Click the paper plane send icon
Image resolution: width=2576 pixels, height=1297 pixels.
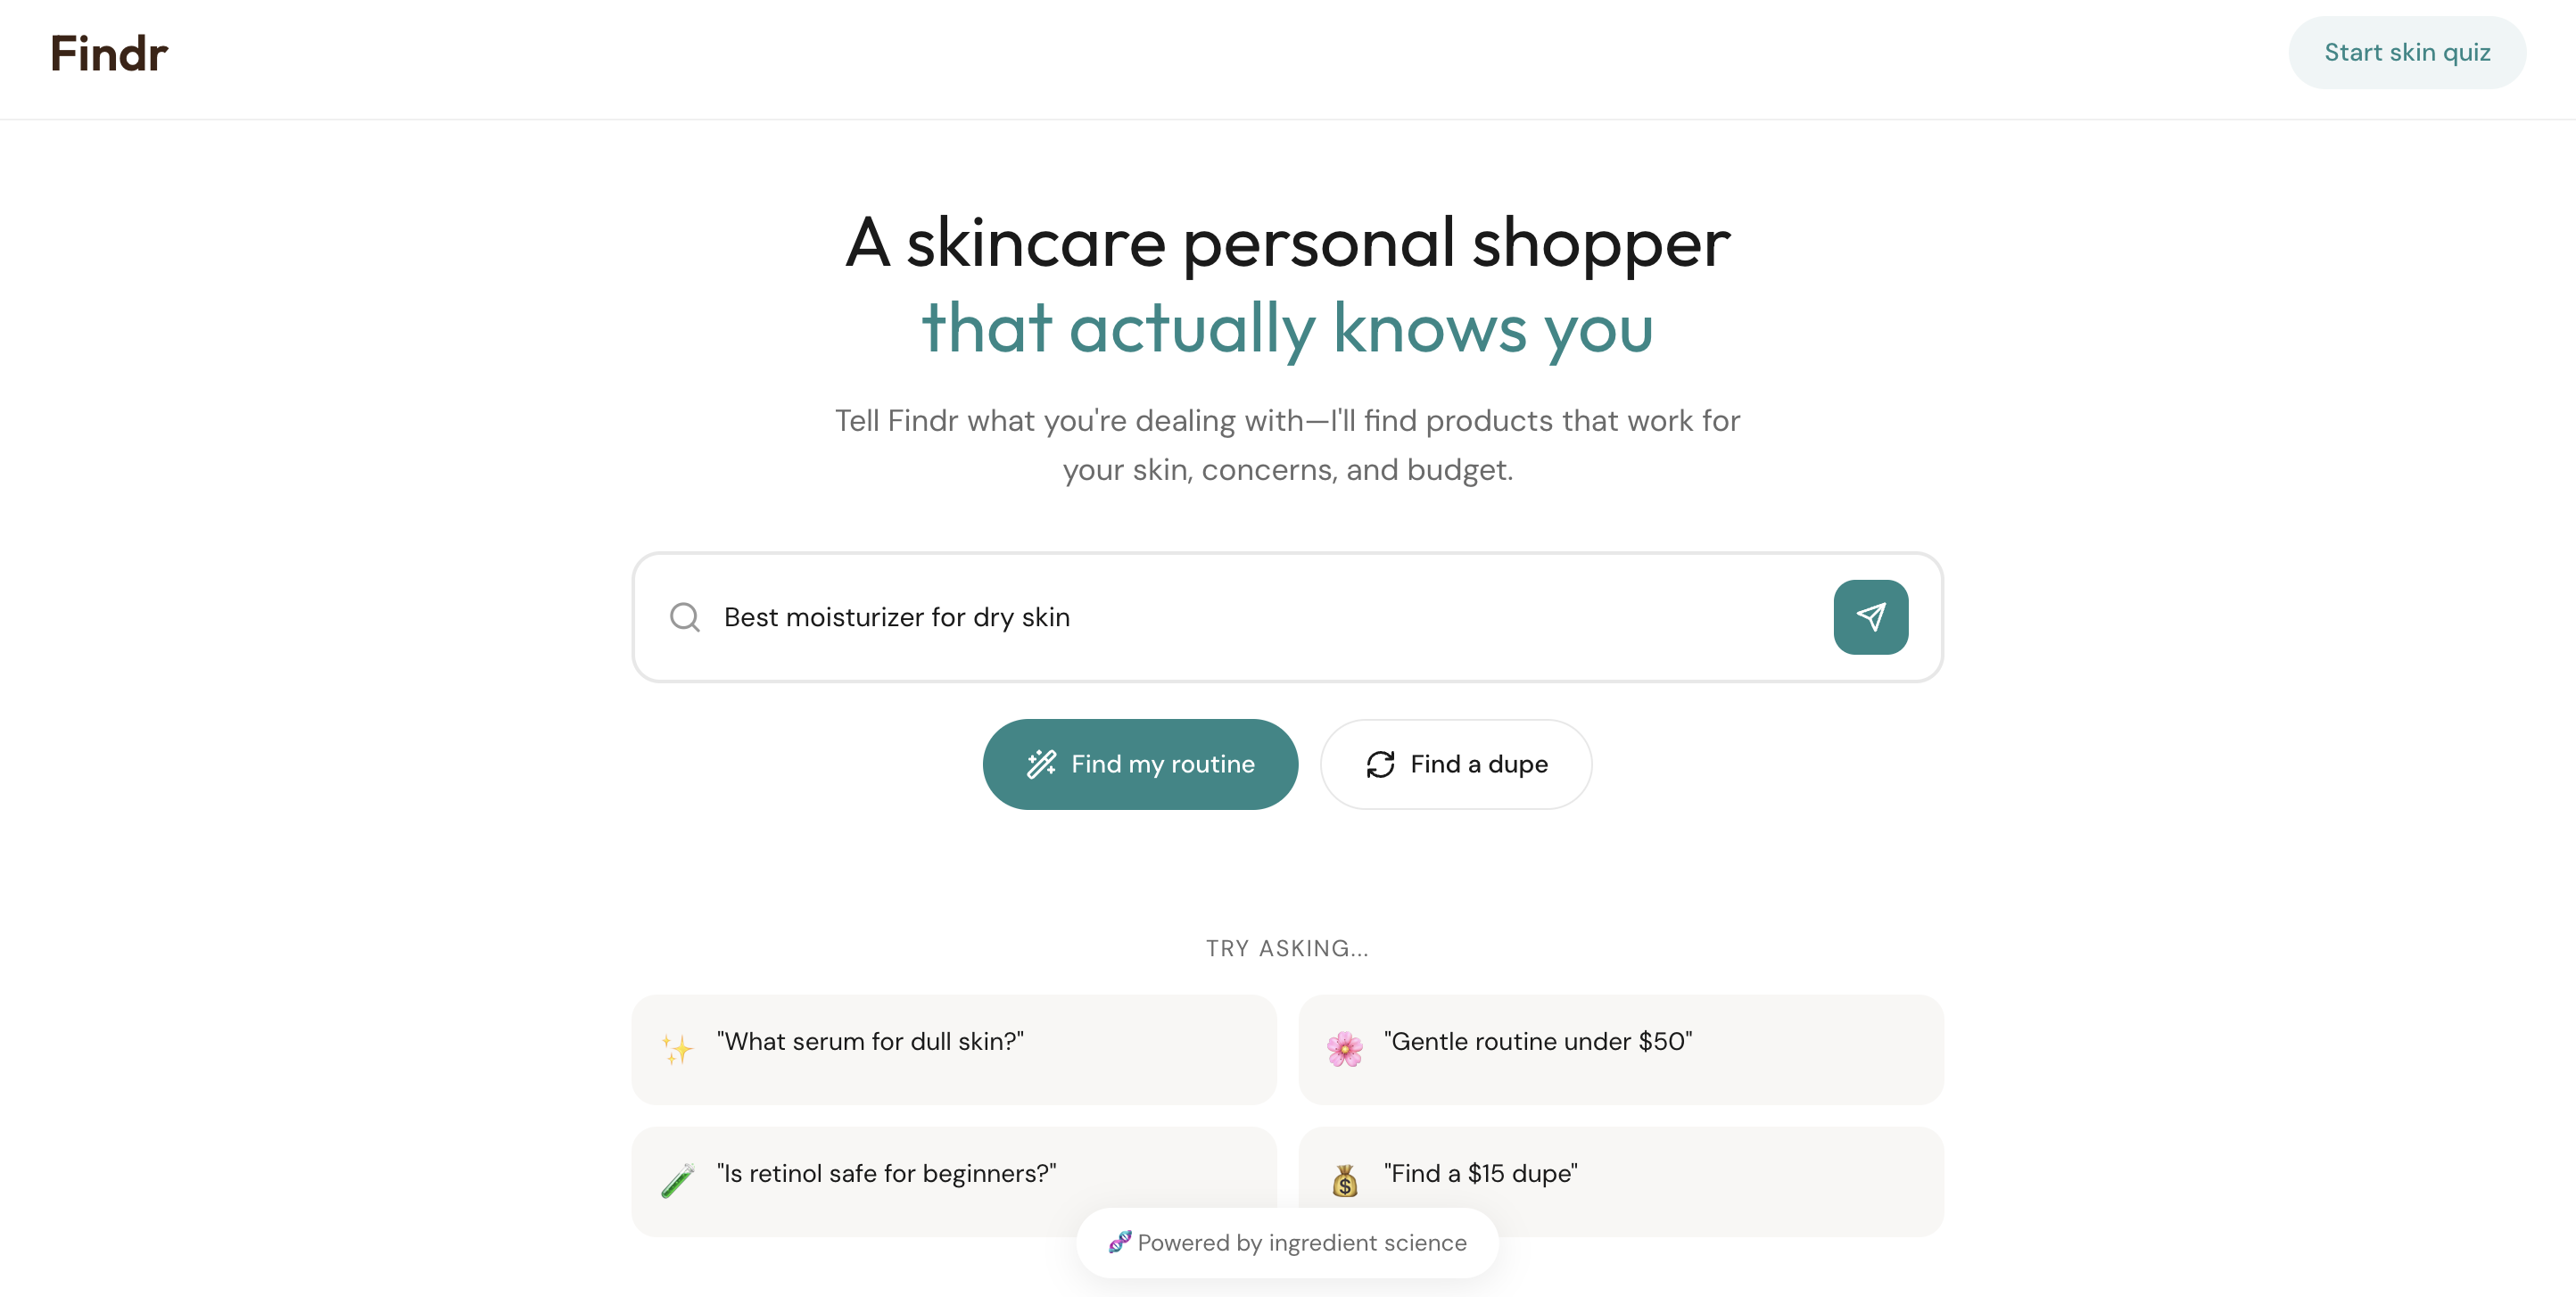point(1871,617)
